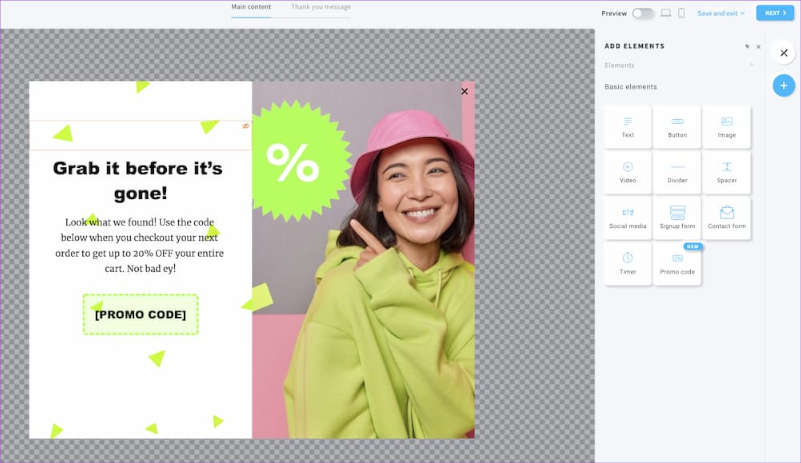Click the blue plus add button
The height and width of the screenshot is (463, 801).
coord(783,85)
